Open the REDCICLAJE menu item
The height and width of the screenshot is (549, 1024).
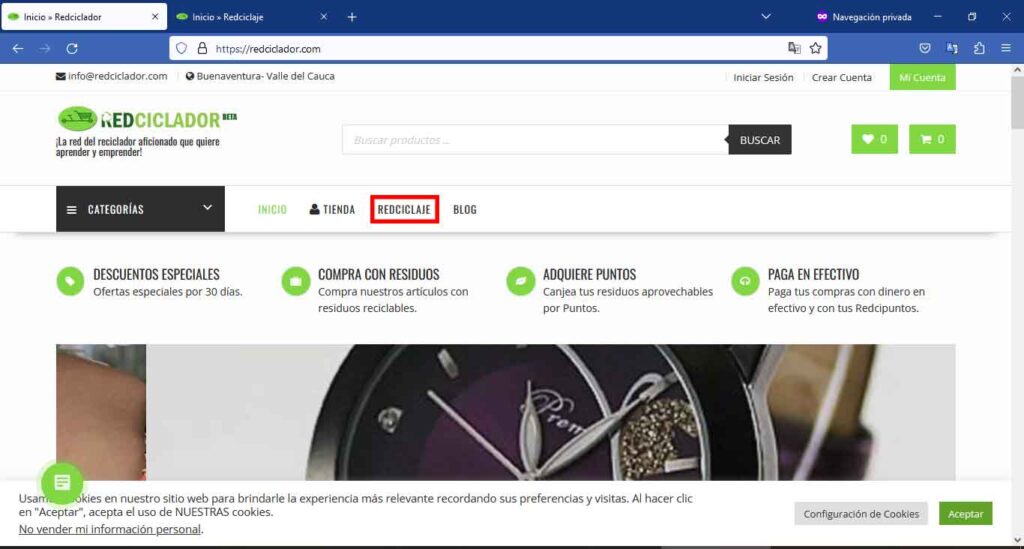404,210
